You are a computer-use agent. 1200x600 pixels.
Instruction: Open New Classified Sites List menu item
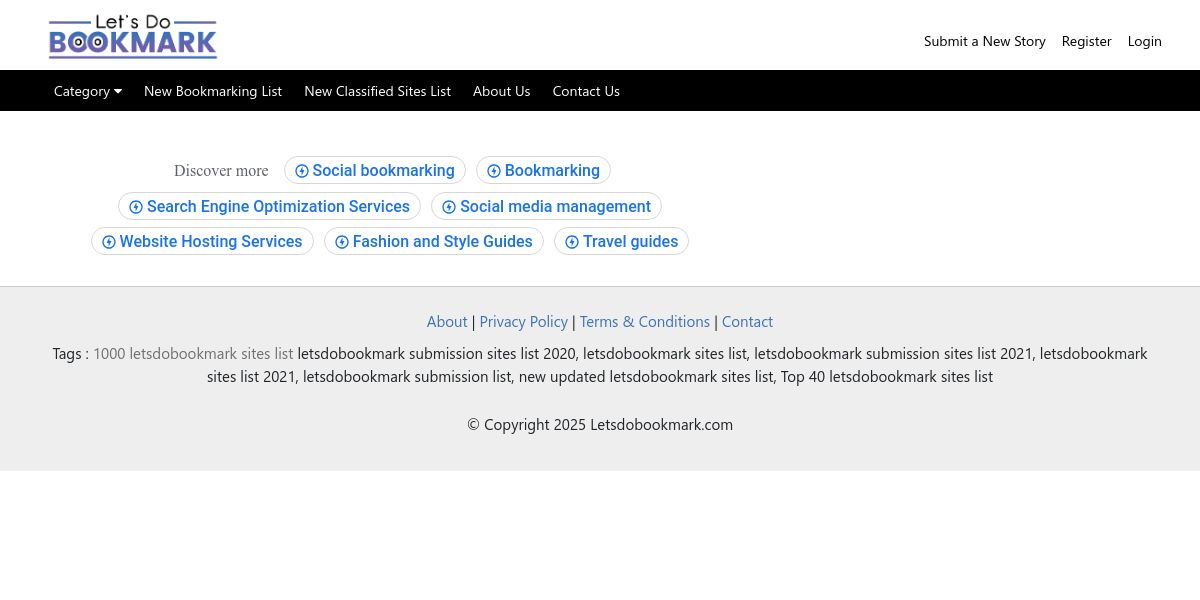click(378, 91)
